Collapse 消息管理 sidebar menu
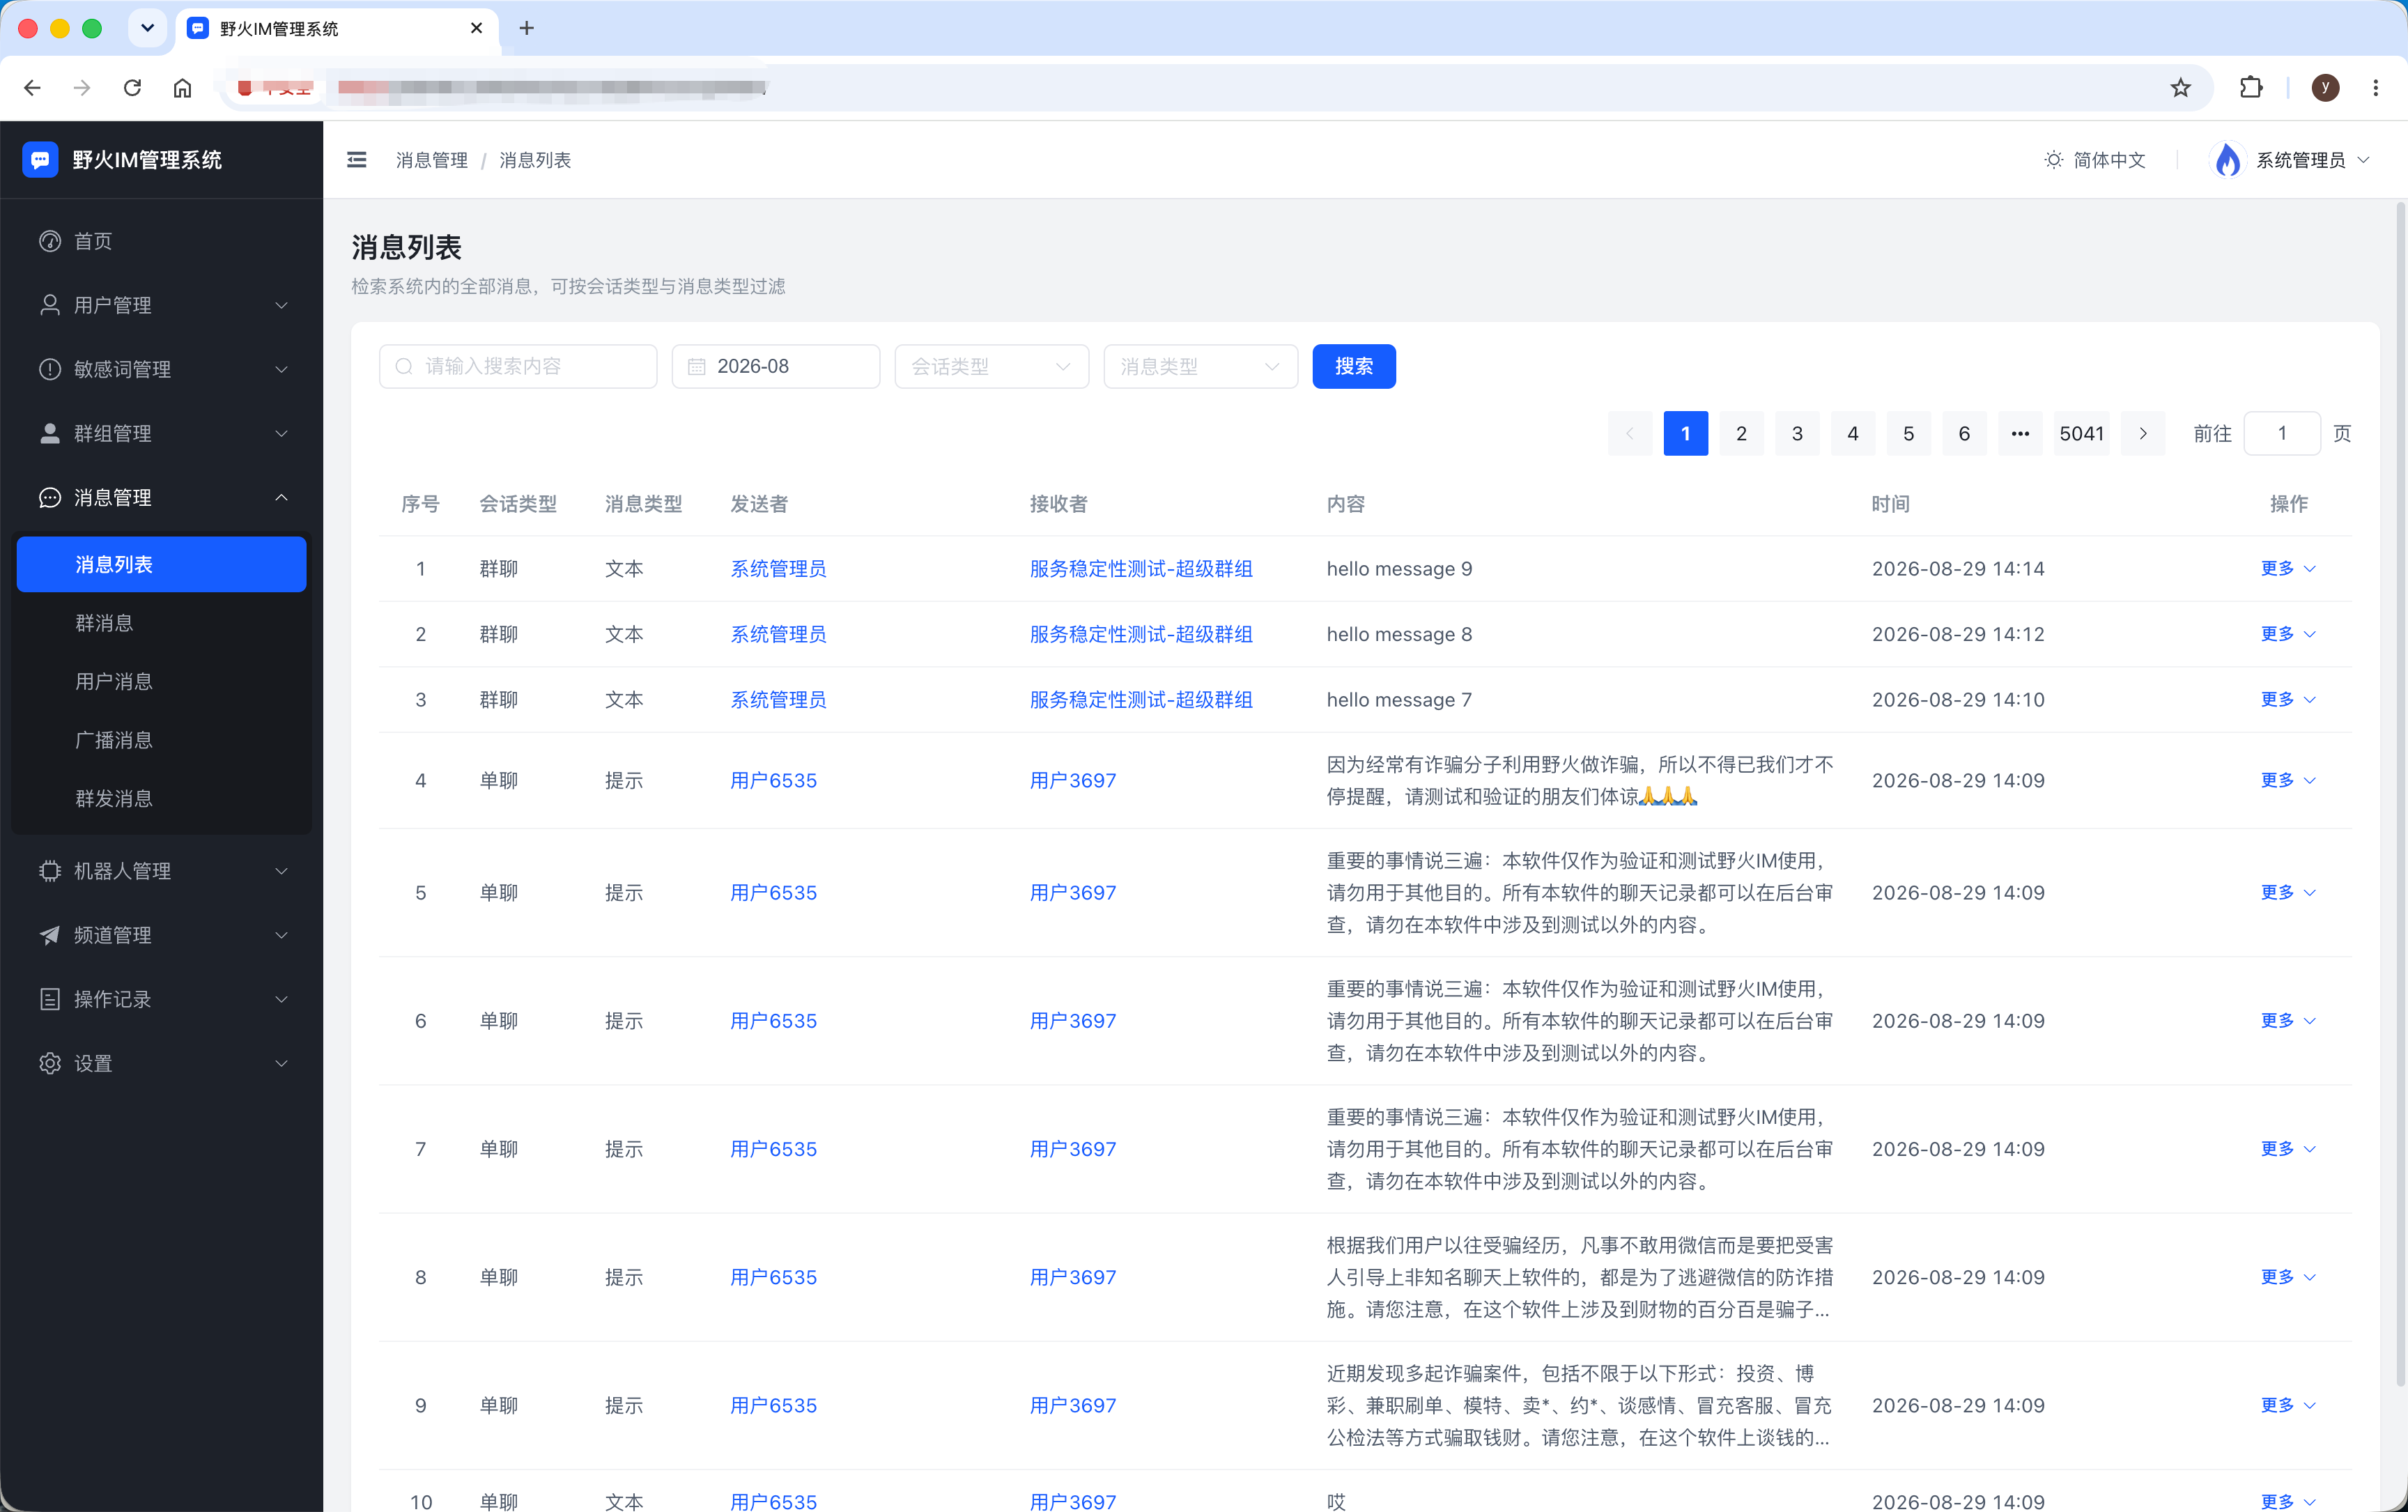The image size is (2408, 1512). tap(161, 497)
